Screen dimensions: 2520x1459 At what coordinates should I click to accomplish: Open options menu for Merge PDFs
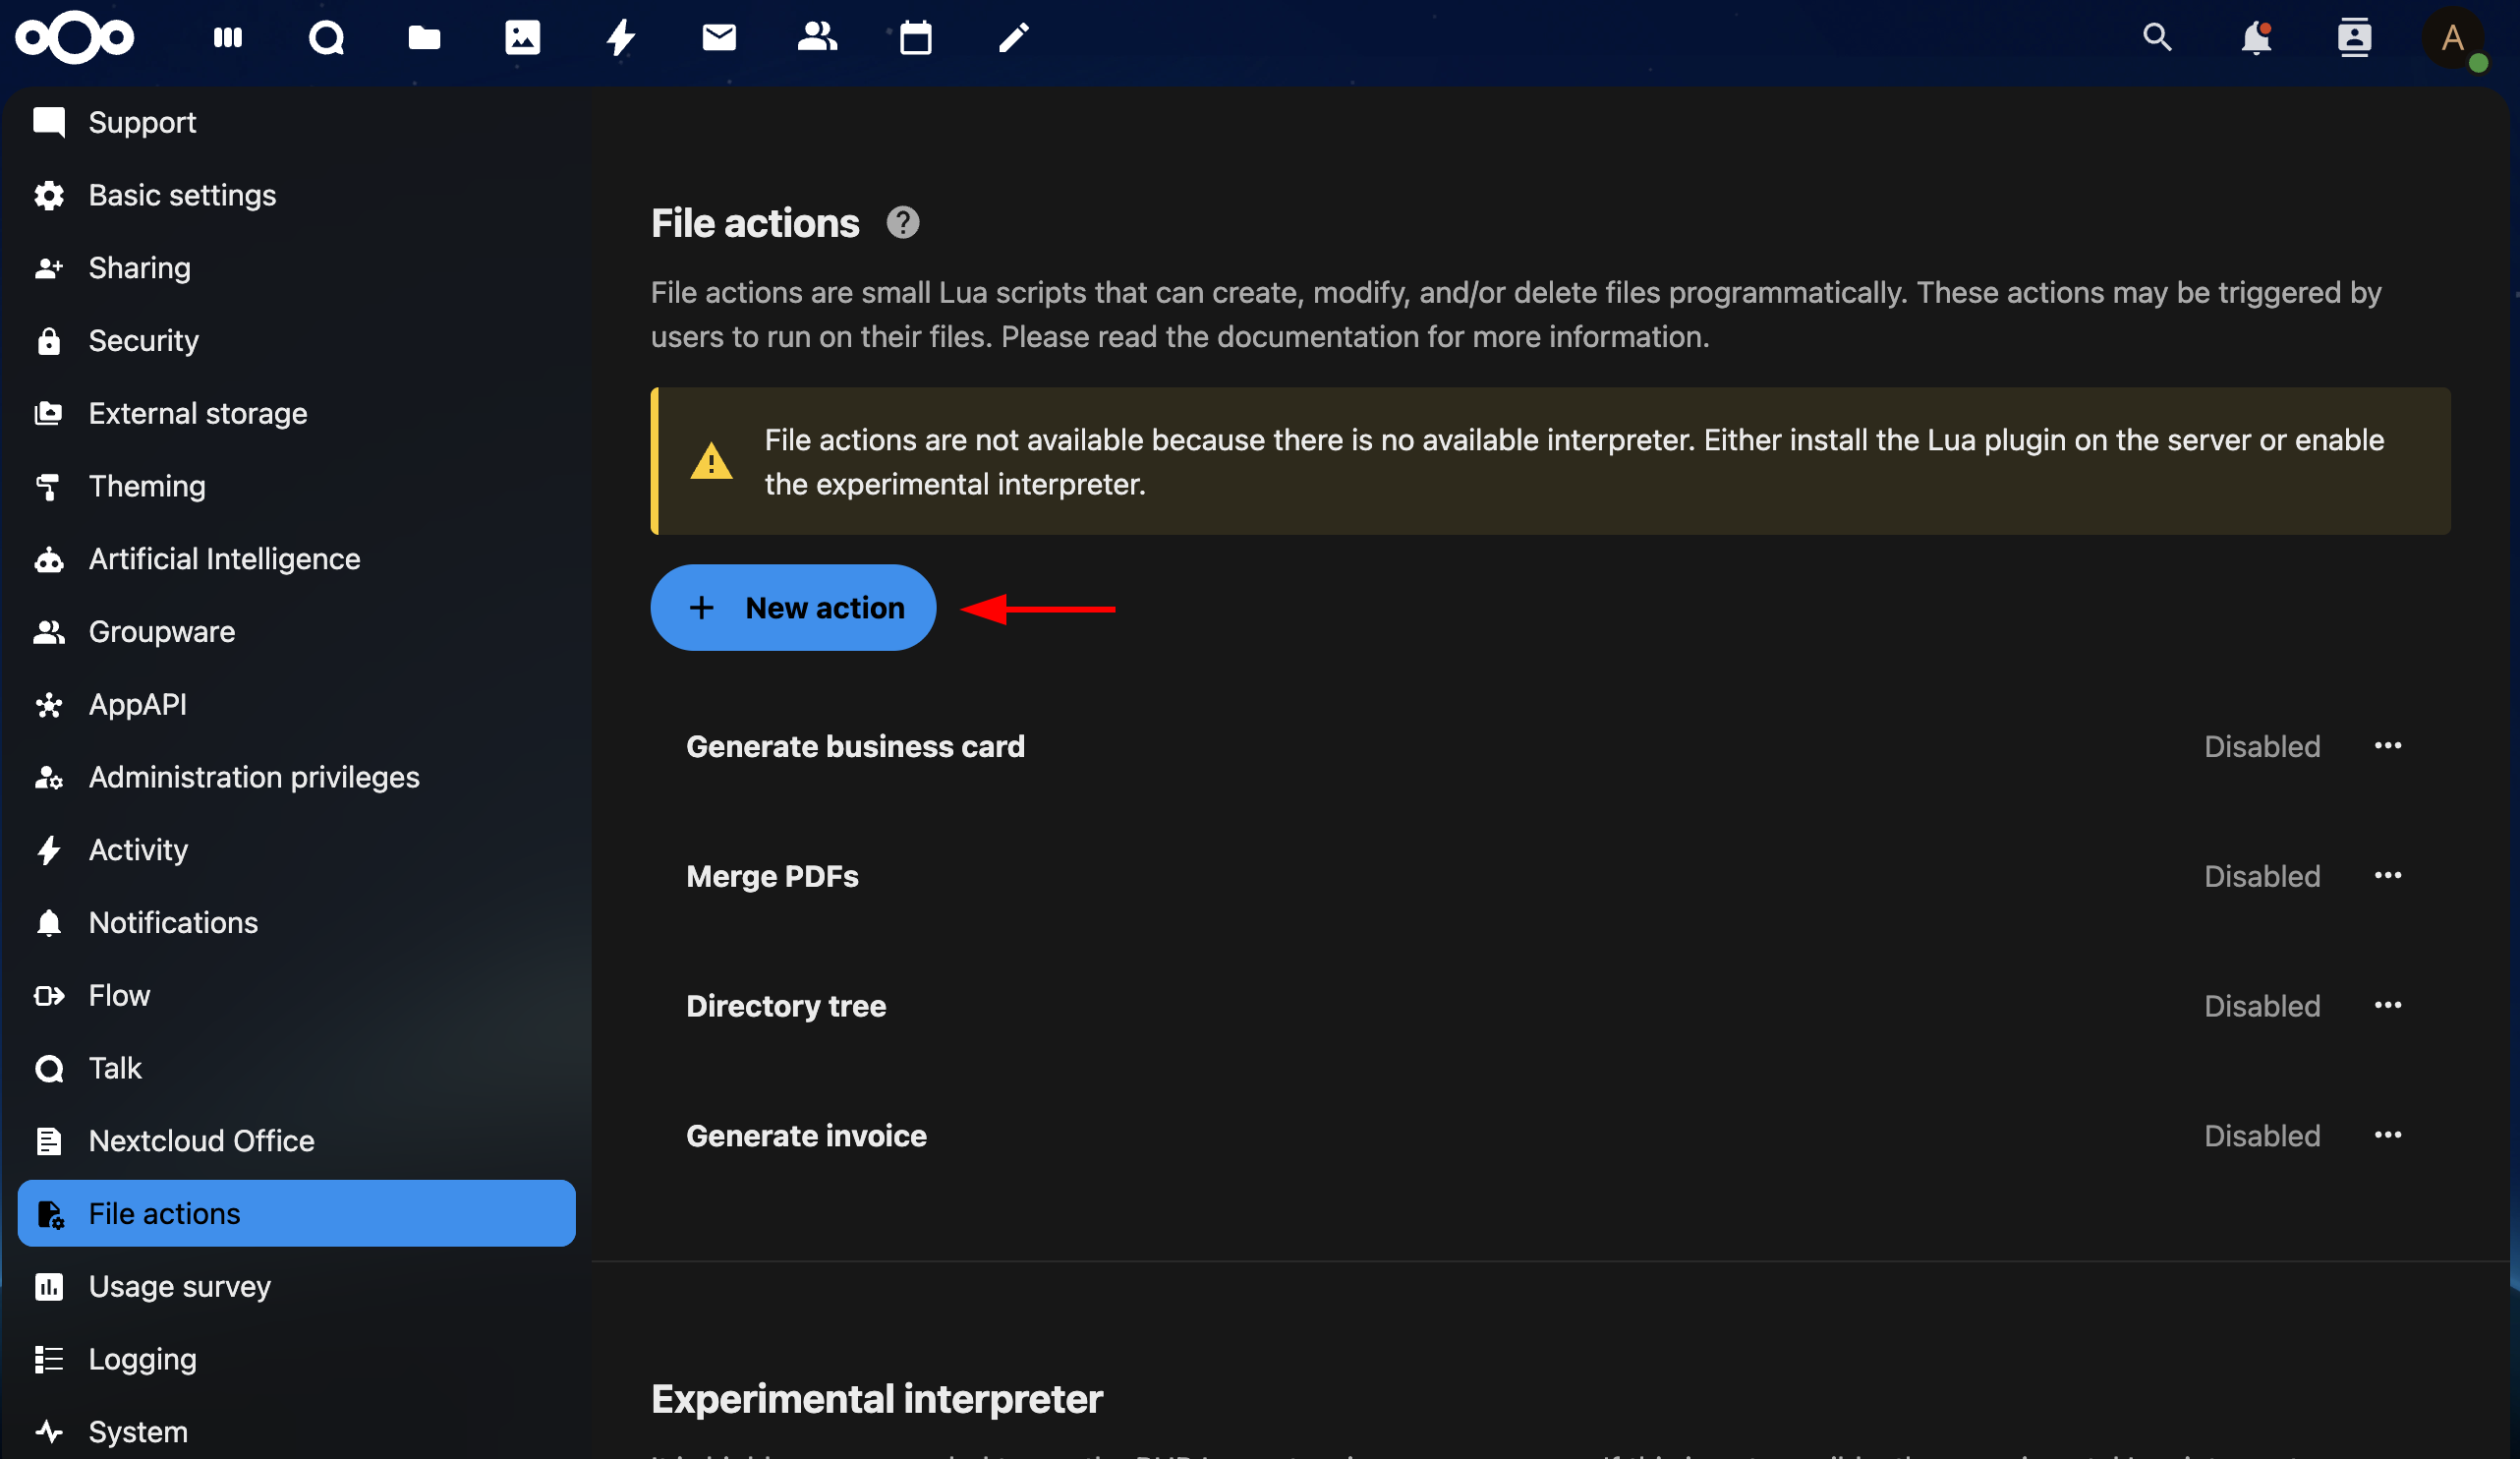(x=2388, y=876)
